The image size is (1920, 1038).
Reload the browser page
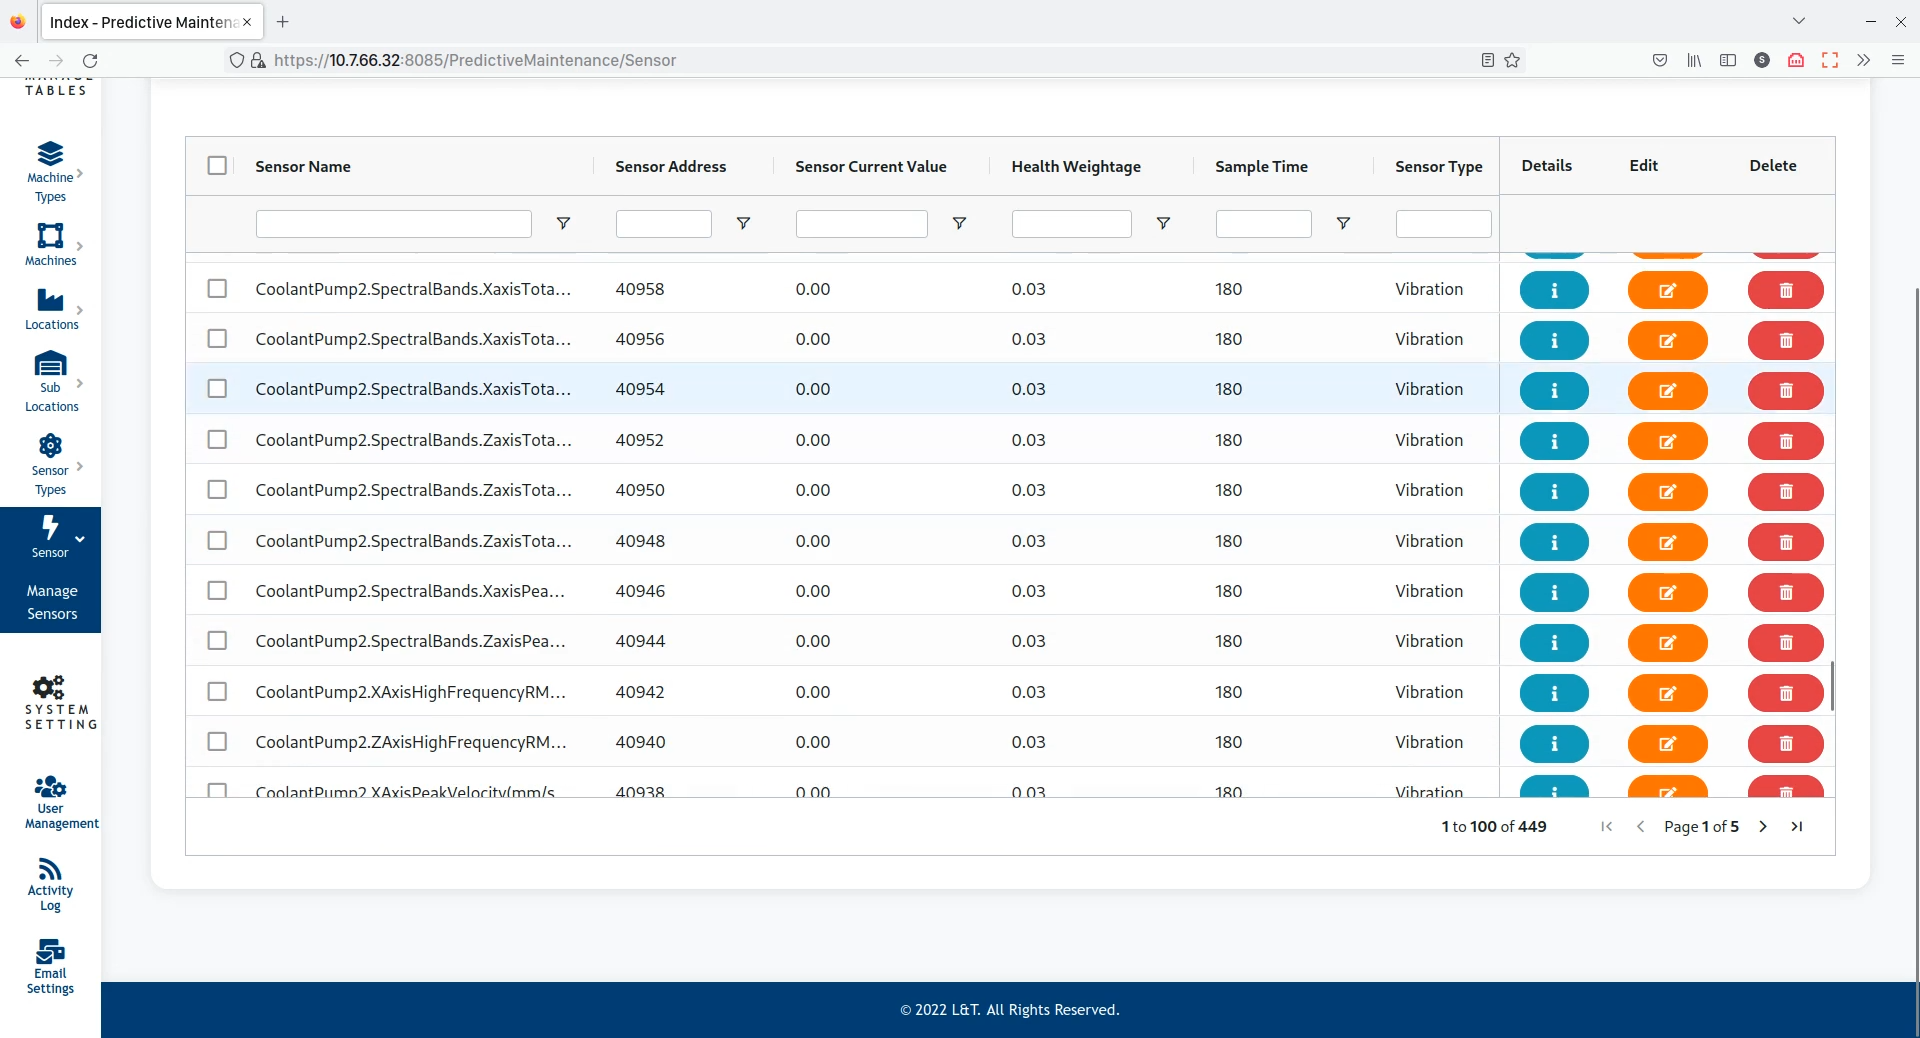coord(90,60)
